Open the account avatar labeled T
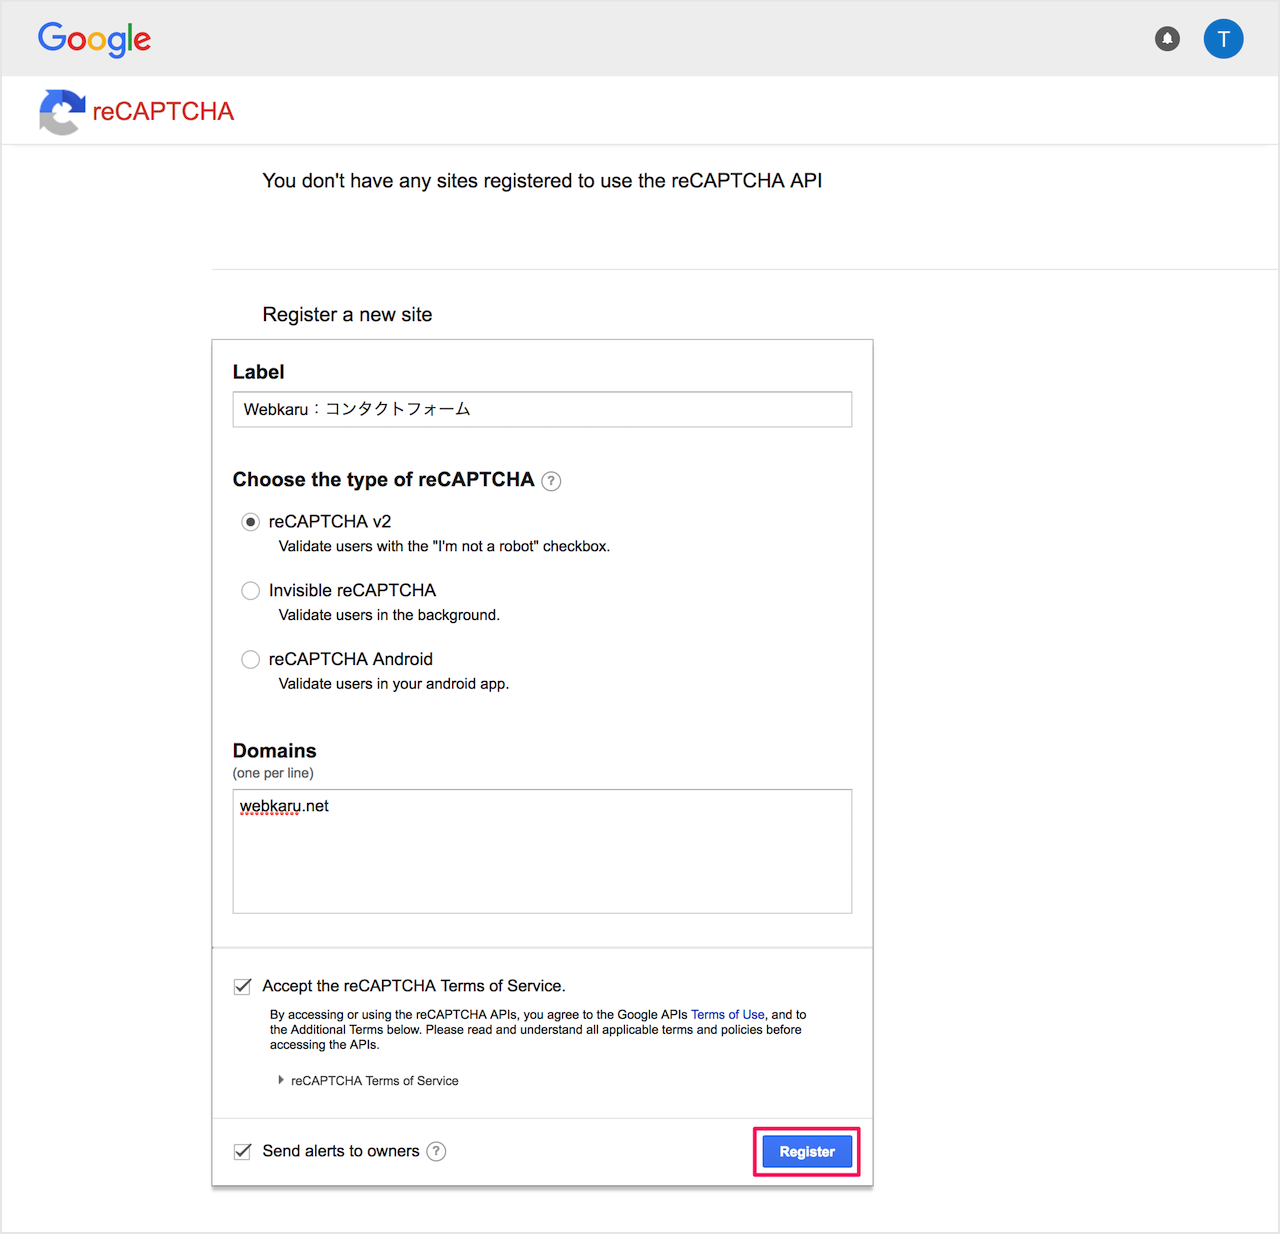 tap(1223, 39)
